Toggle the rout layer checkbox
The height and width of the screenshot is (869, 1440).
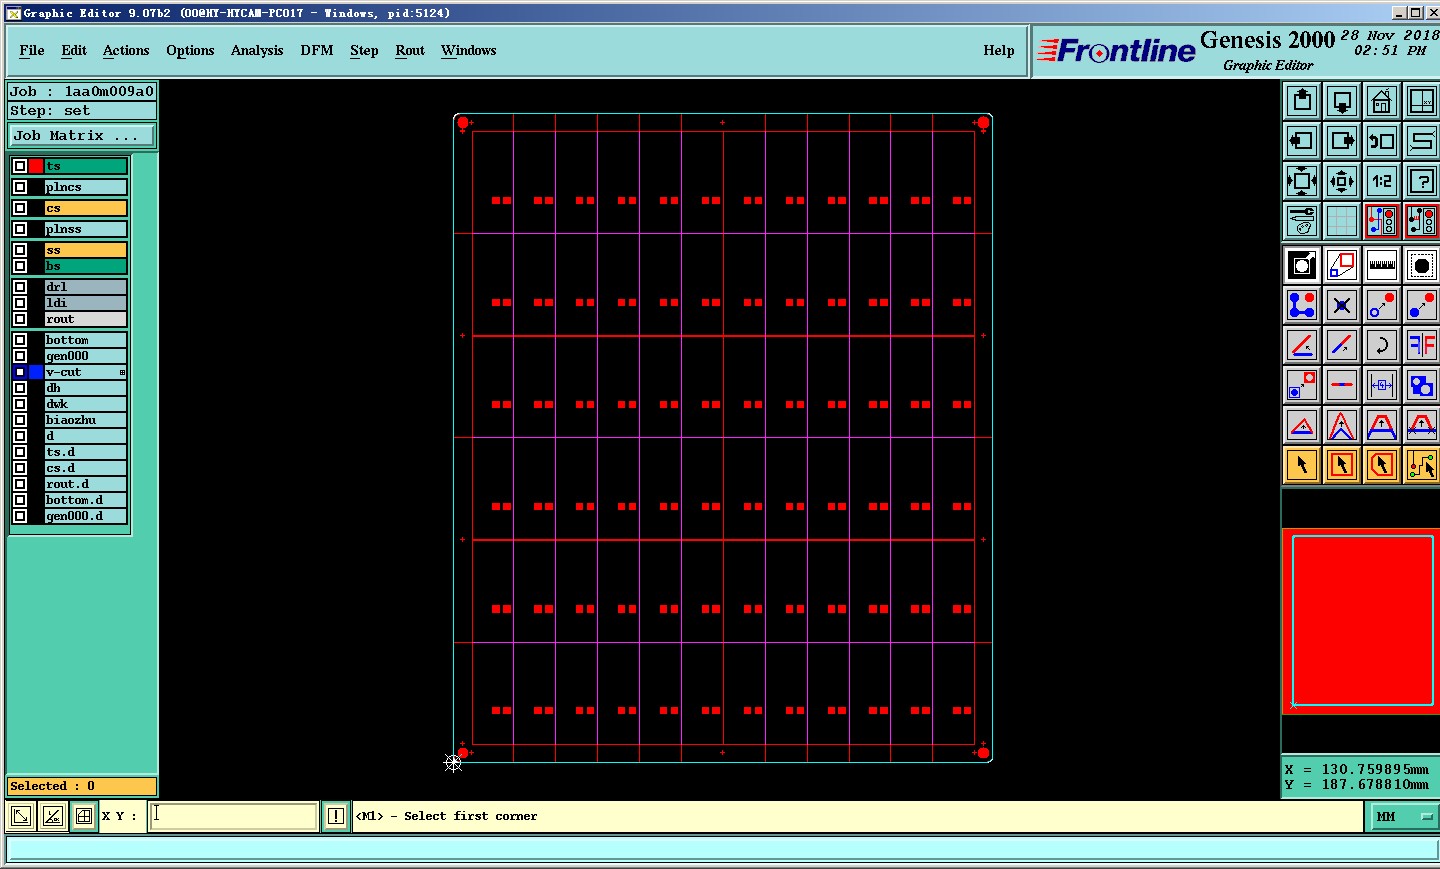pos(20,319)
